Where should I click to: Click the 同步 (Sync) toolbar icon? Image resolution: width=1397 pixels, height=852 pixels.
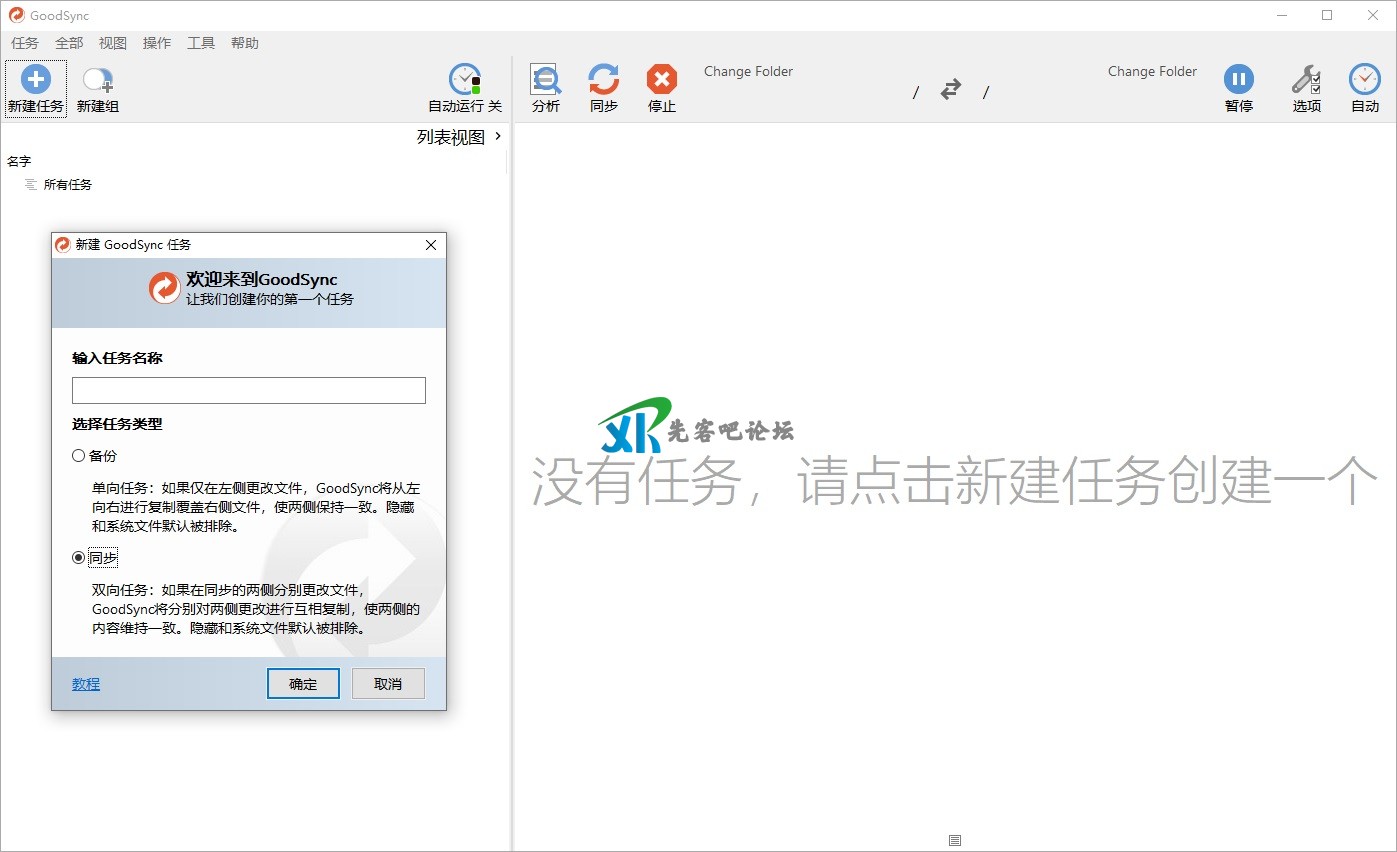(x=603, y=80)
